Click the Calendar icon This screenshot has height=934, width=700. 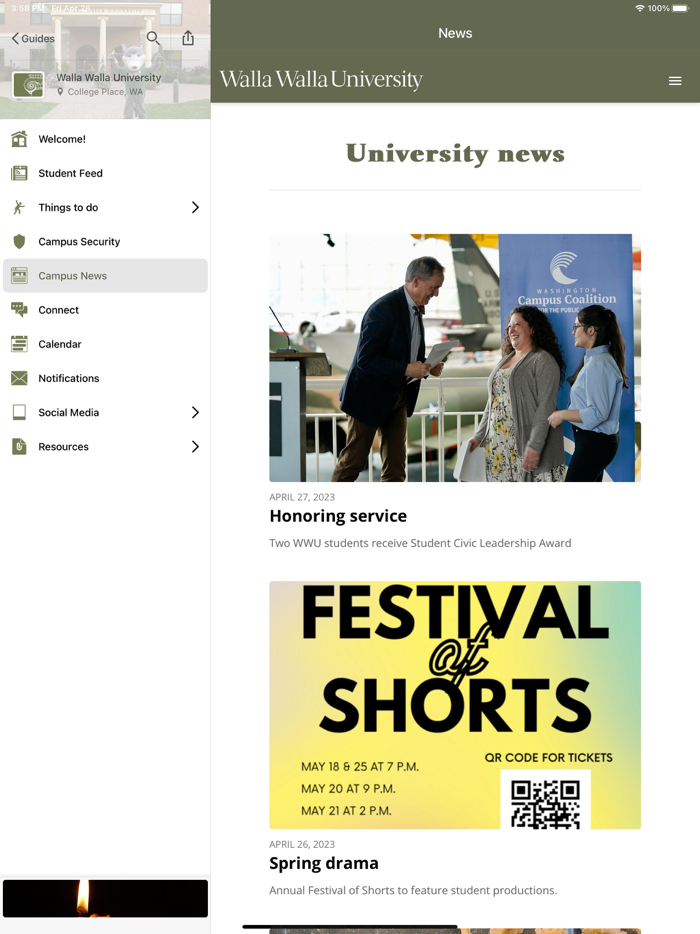click(x=19, y=344)
